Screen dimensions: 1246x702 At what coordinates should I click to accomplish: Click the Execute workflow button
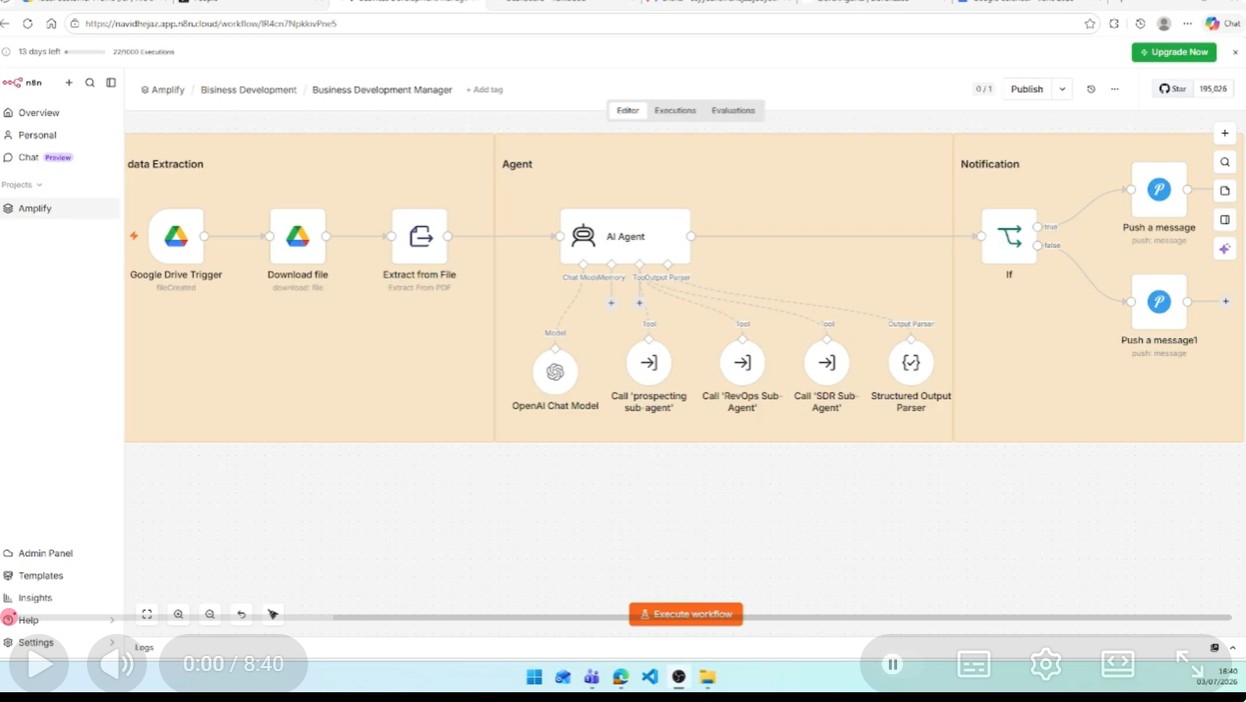pyautogui.click(x=686, y=614)
